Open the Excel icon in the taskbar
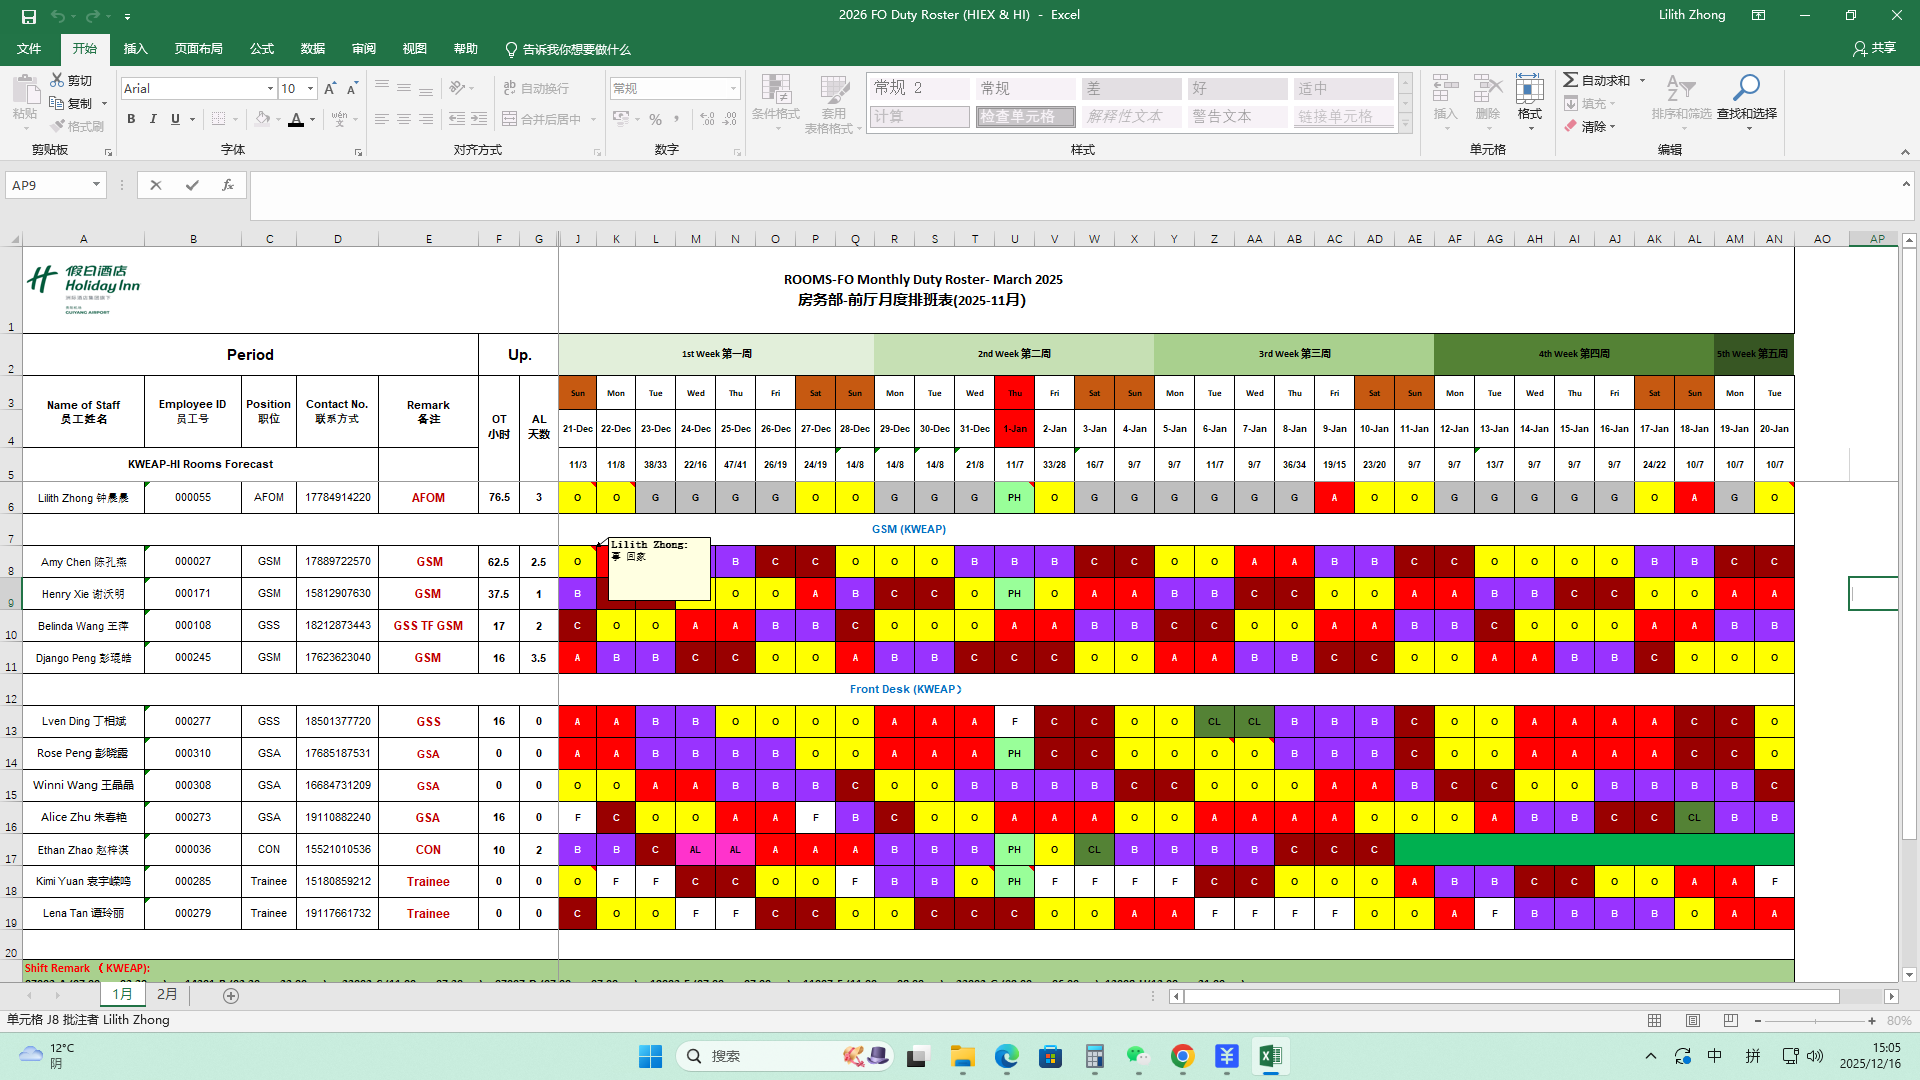The image size is (1920, 1080). (x=1270, y=1056)
